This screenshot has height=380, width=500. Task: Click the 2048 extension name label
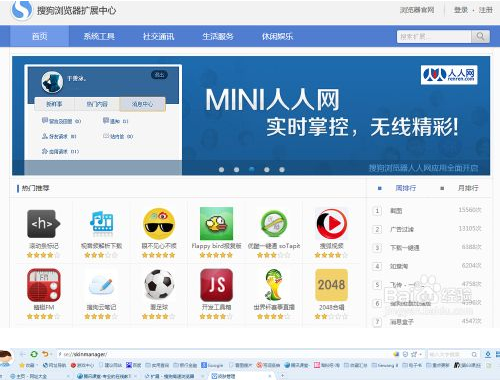coord(331,307)
